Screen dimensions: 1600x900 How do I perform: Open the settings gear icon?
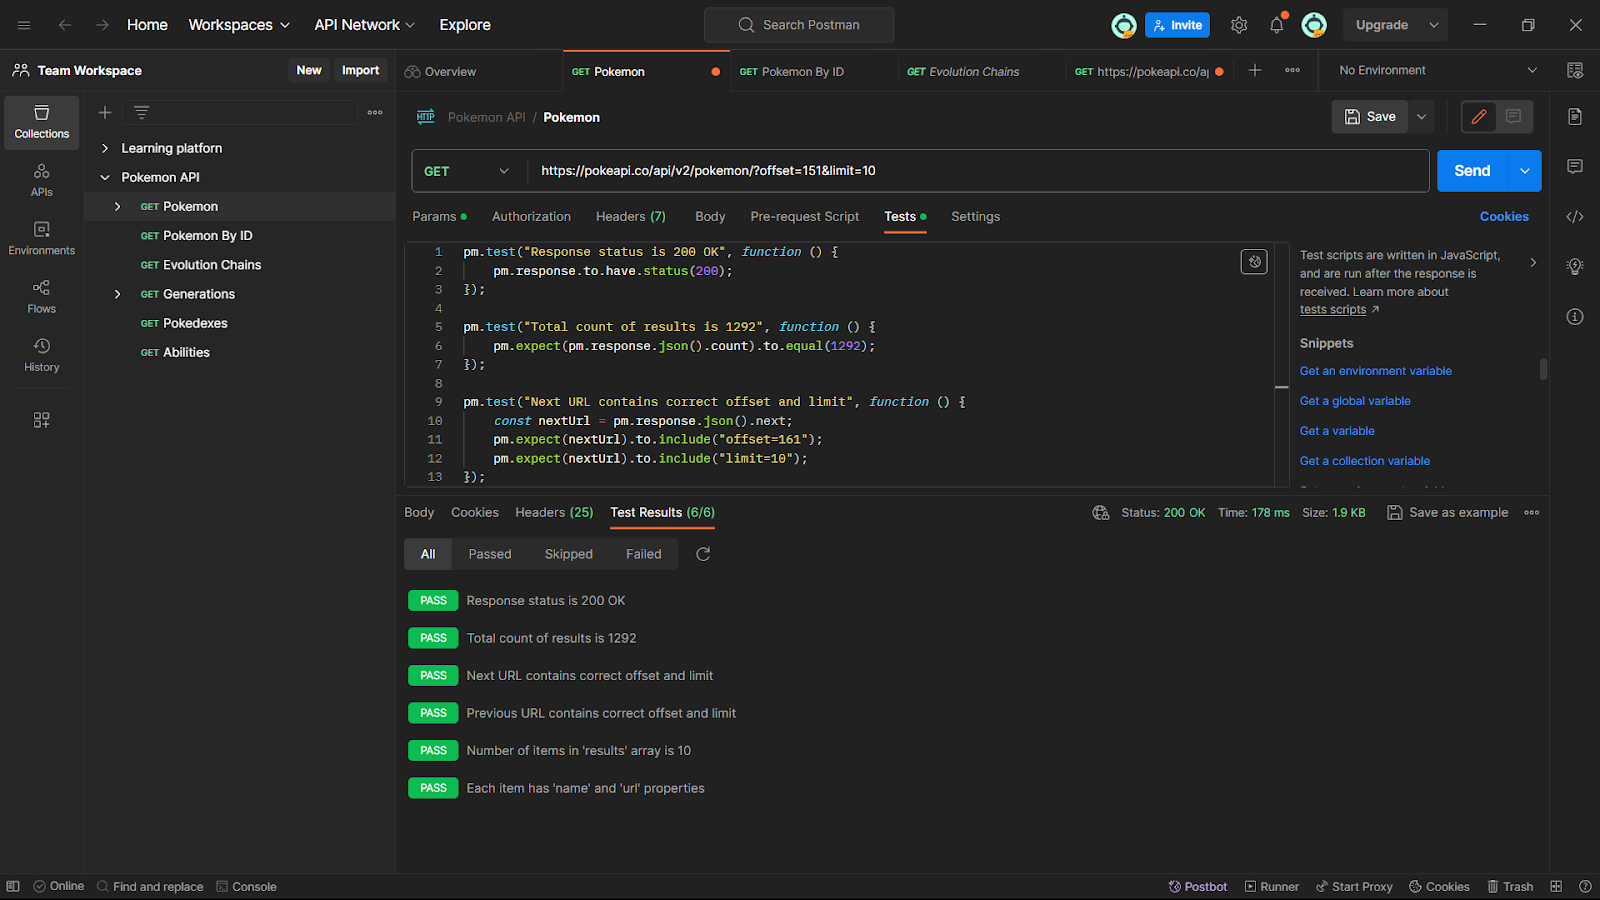pos(1239,25)
